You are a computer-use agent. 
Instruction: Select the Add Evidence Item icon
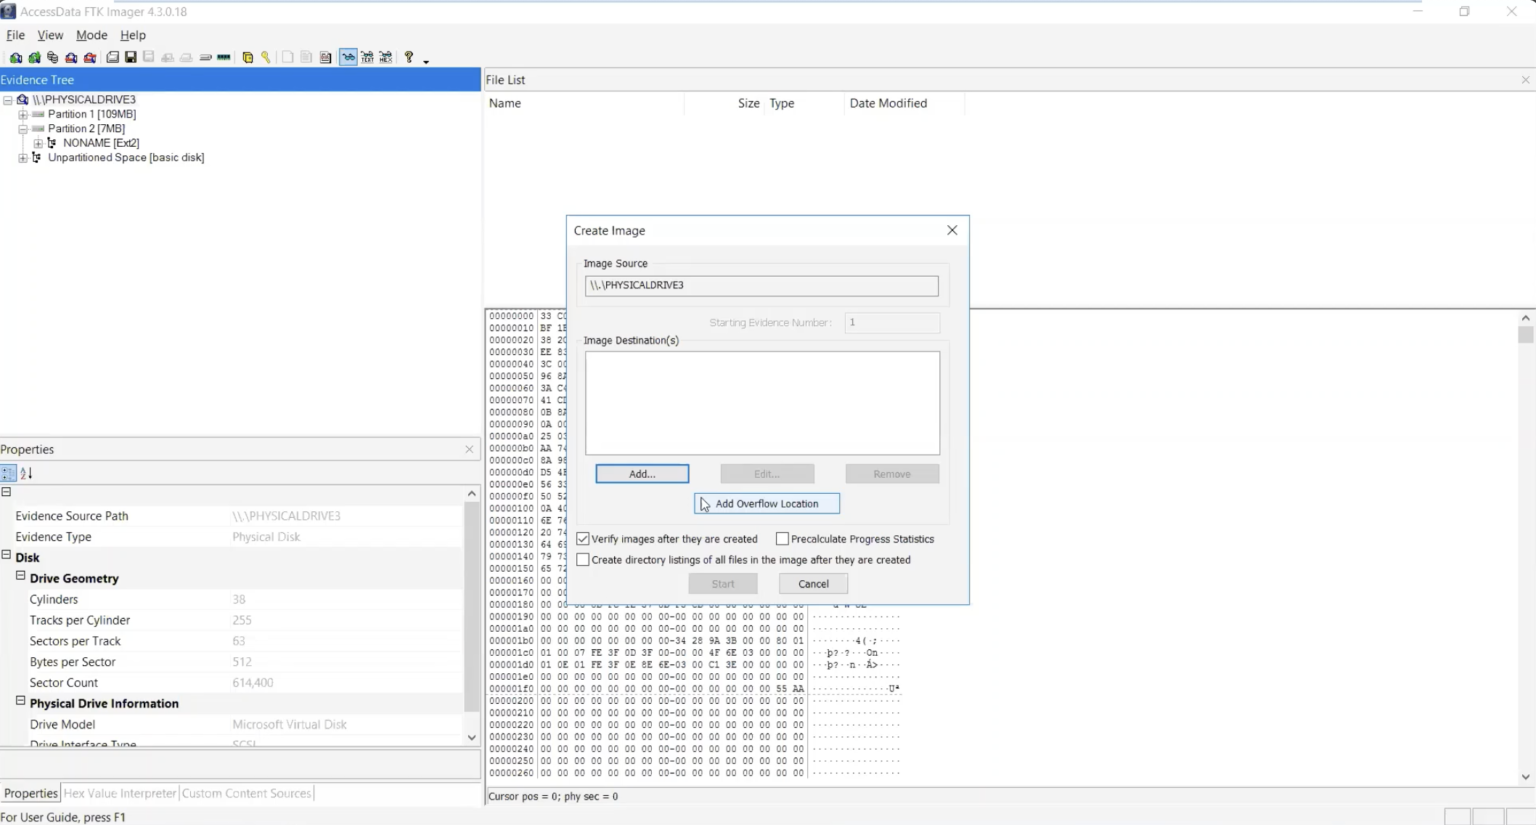click(x=15, y=57)
